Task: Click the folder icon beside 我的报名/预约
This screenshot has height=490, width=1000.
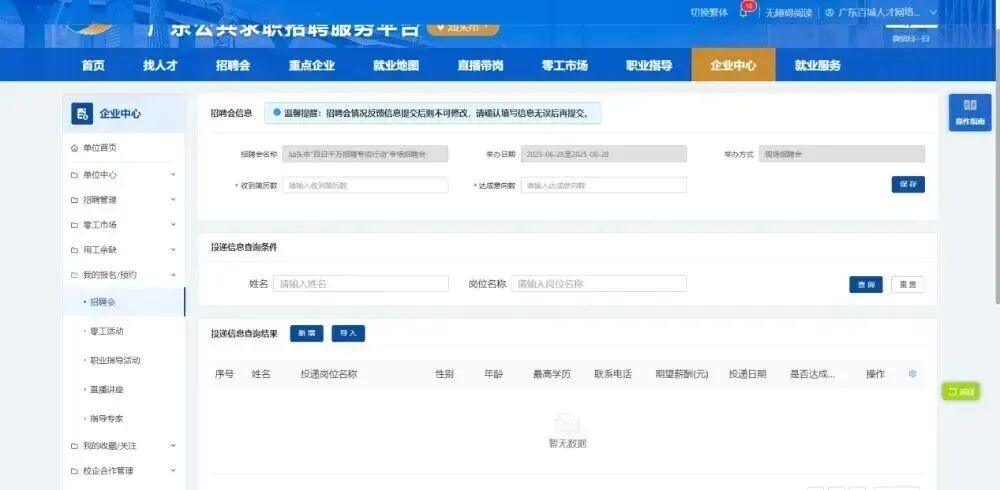Action: coord(75,275)
